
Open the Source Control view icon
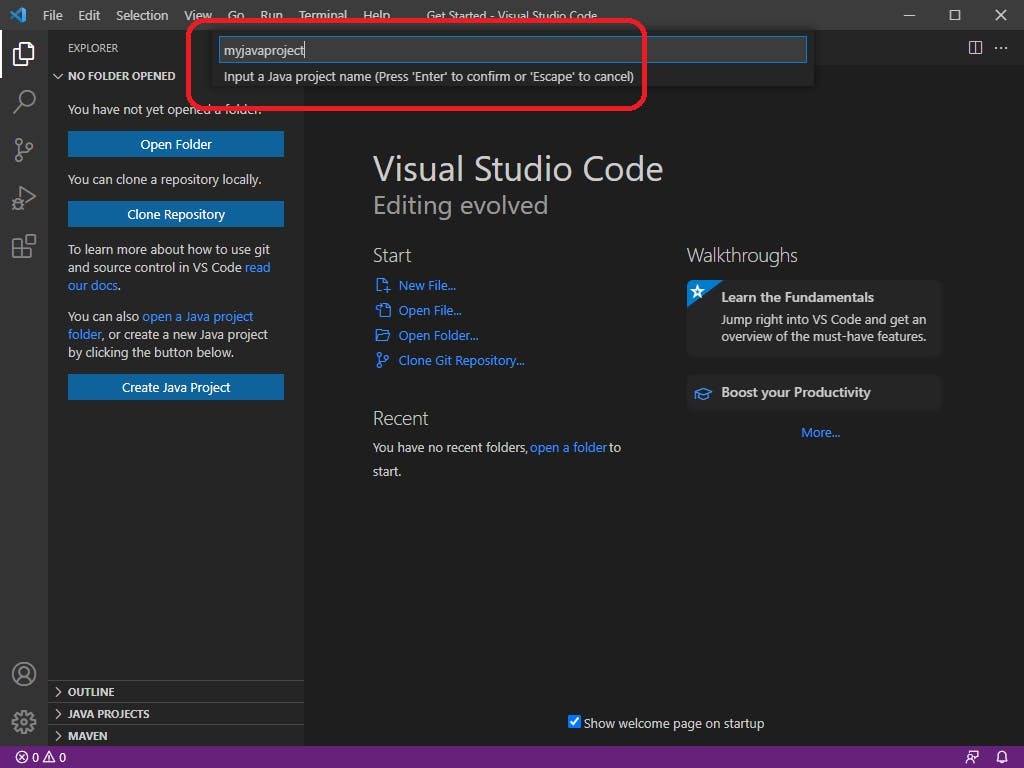[24, 150]
